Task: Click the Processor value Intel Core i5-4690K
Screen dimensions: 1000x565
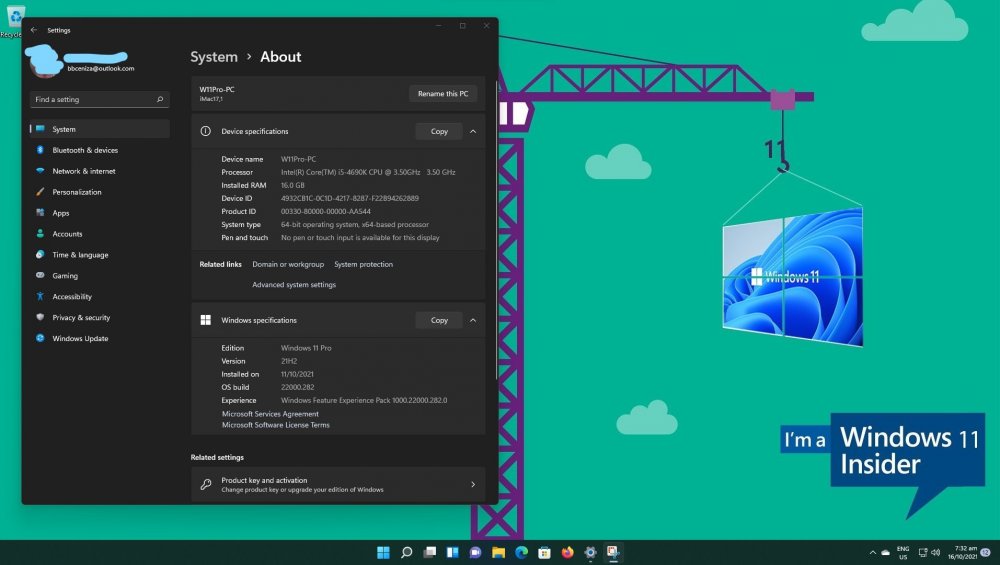Action: pyautogui.click(x=368, y=172)
